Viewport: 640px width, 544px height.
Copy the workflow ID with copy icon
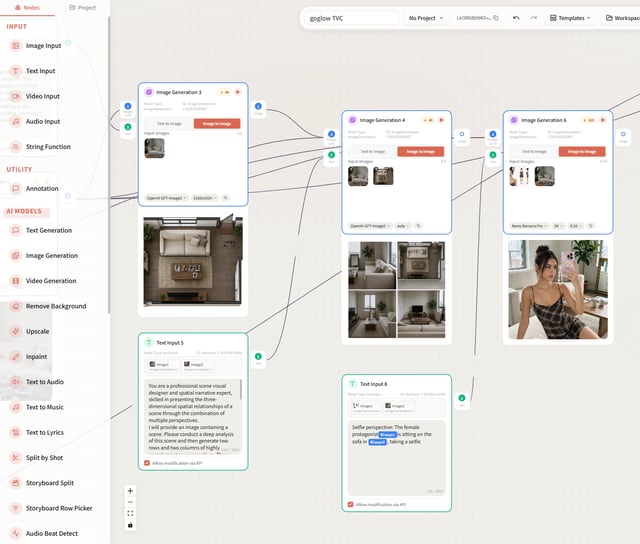click(x=496, y=18)
